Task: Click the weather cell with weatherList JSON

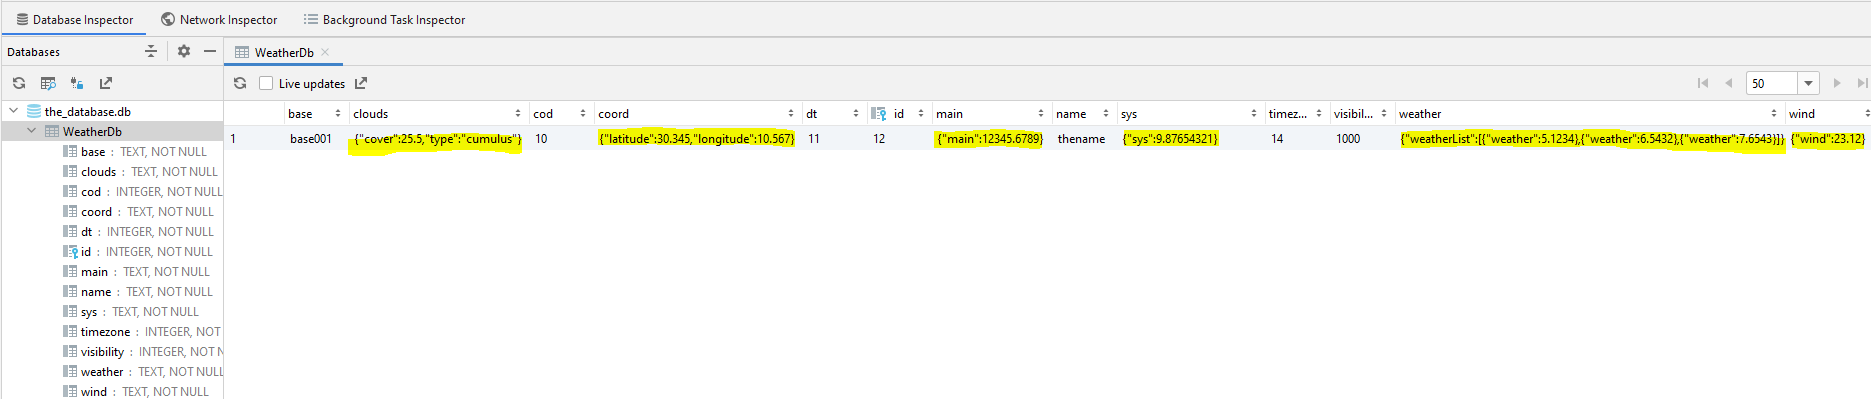Action: (1591, 138)
